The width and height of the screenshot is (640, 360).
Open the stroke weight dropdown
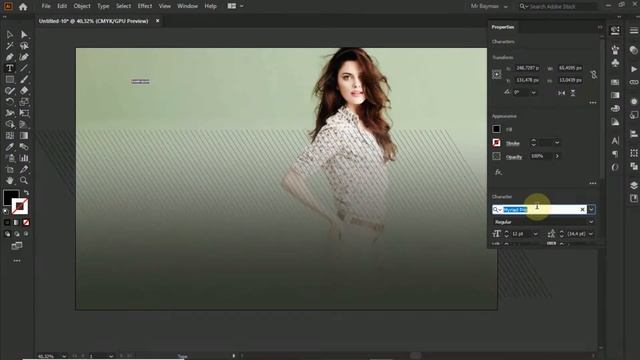557,142
